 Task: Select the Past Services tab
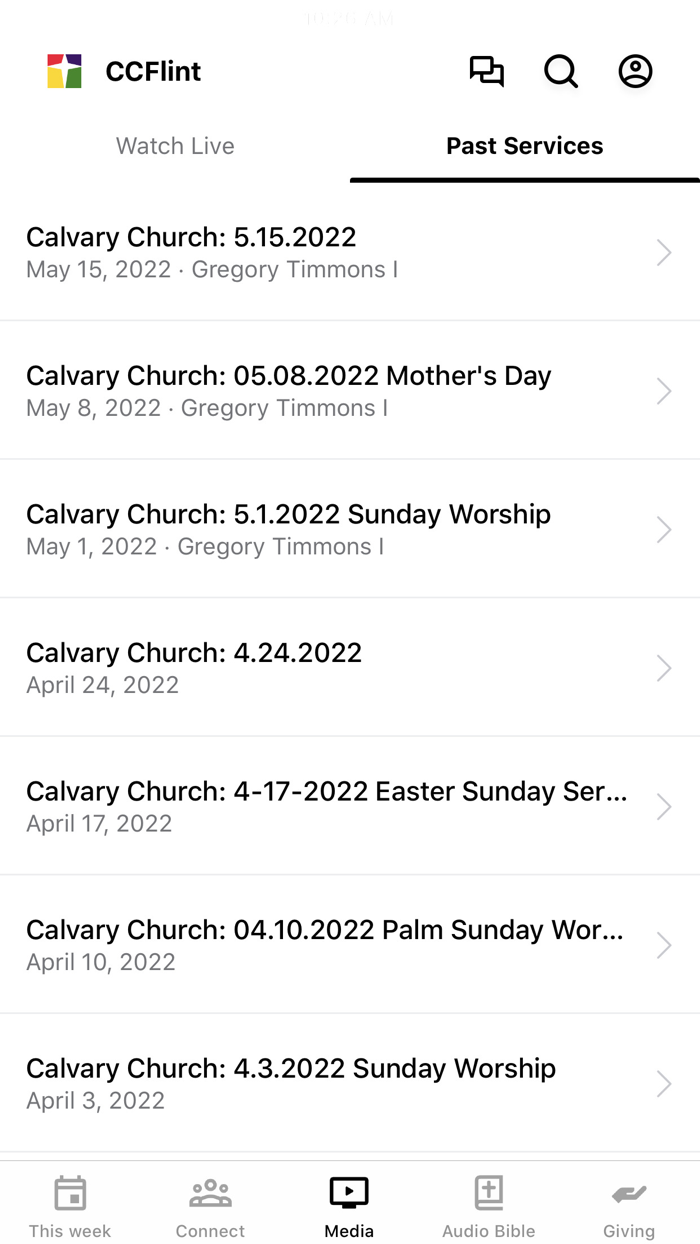pos(524,146)
